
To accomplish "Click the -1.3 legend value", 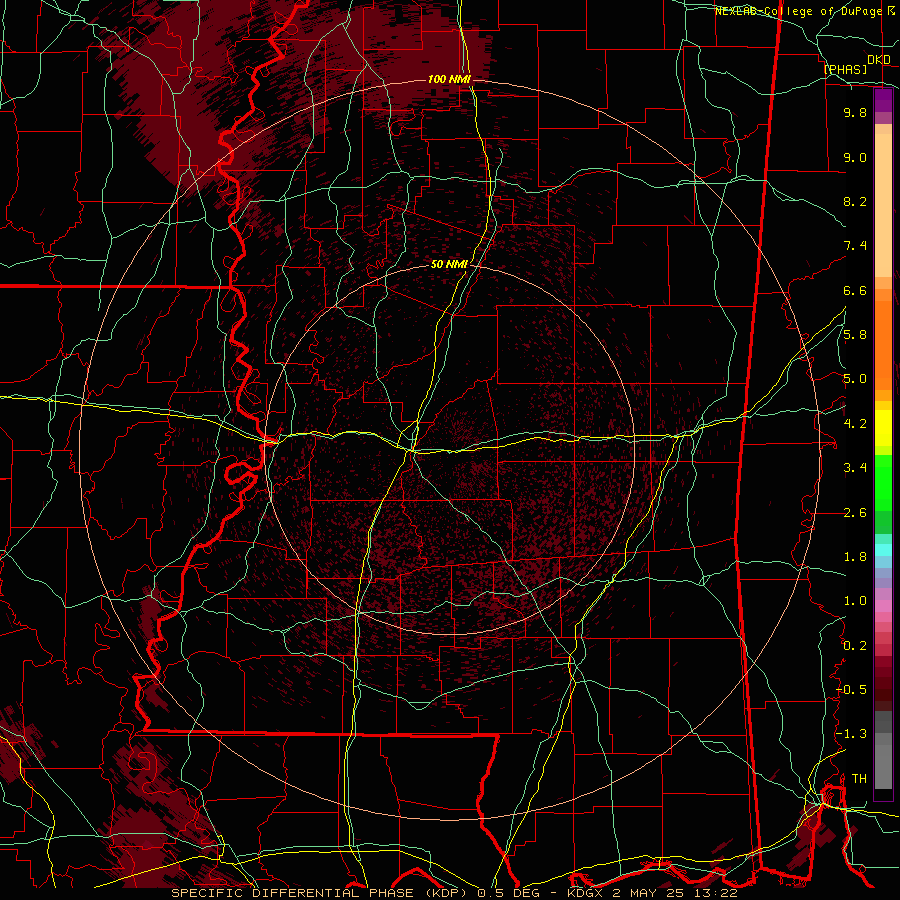I will [851, 734].
